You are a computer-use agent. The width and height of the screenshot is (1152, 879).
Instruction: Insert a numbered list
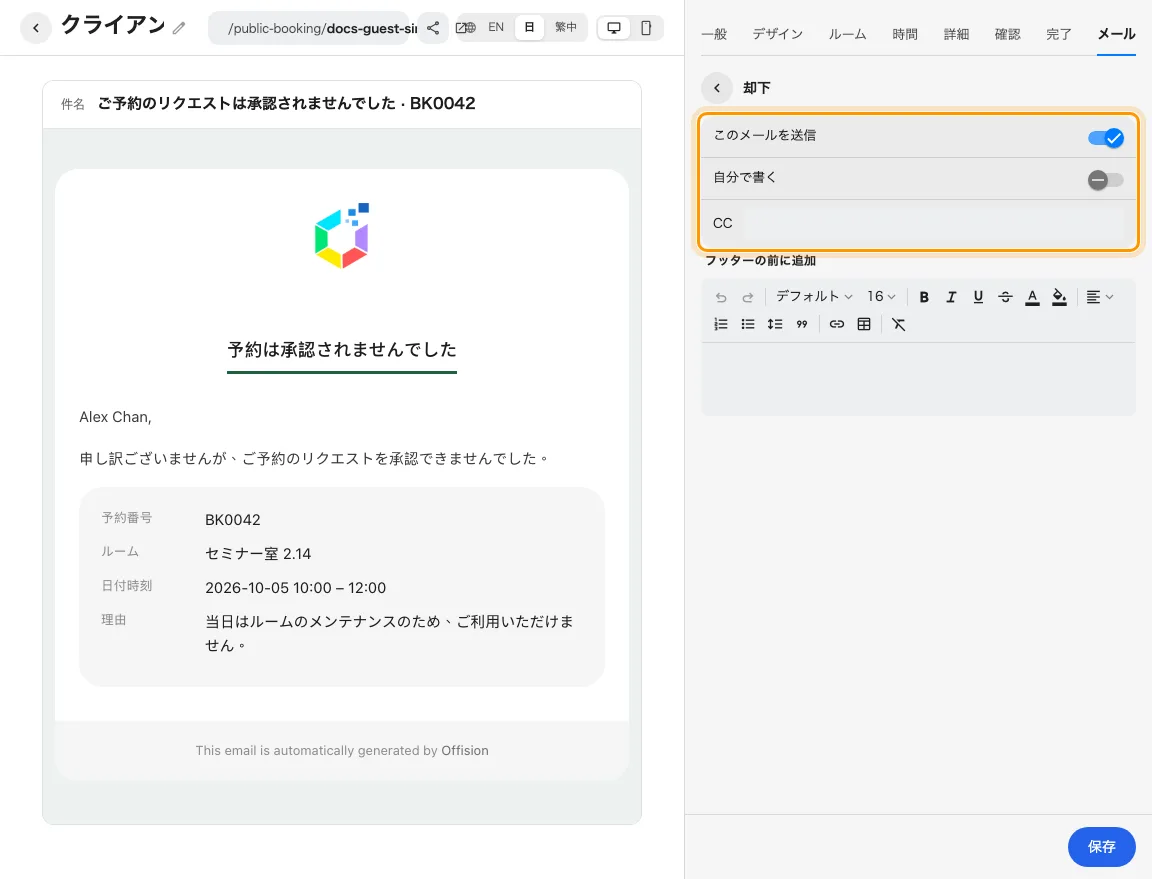[721, 324]
